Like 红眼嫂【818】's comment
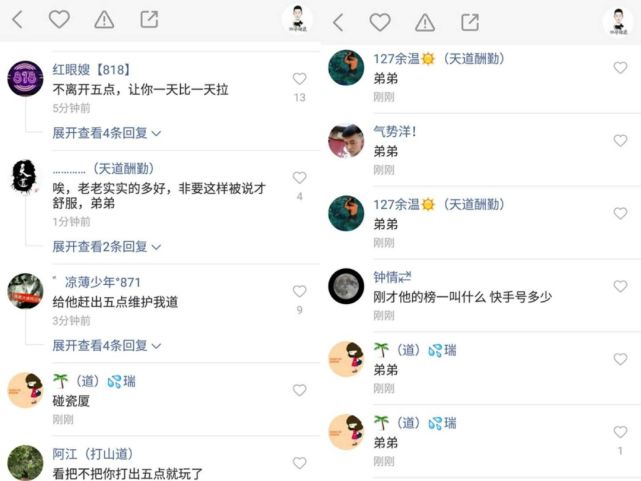Image resolution: width=641 pixels, height=481 pixels. (x=300, y=78)
